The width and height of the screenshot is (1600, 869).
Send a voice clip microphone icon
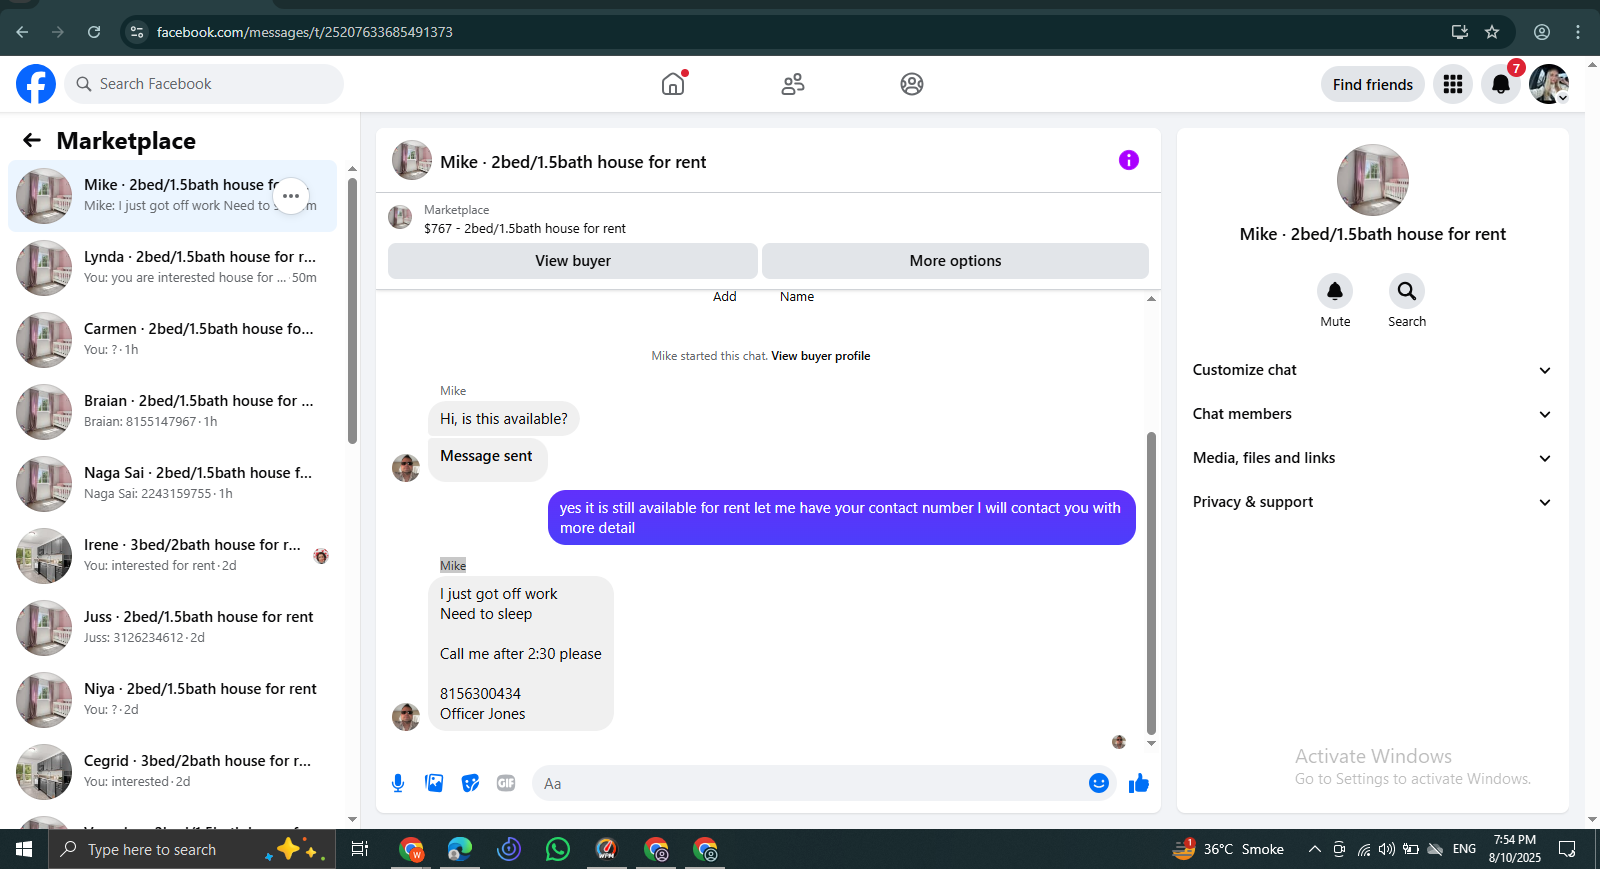click(x=398, y=783)
